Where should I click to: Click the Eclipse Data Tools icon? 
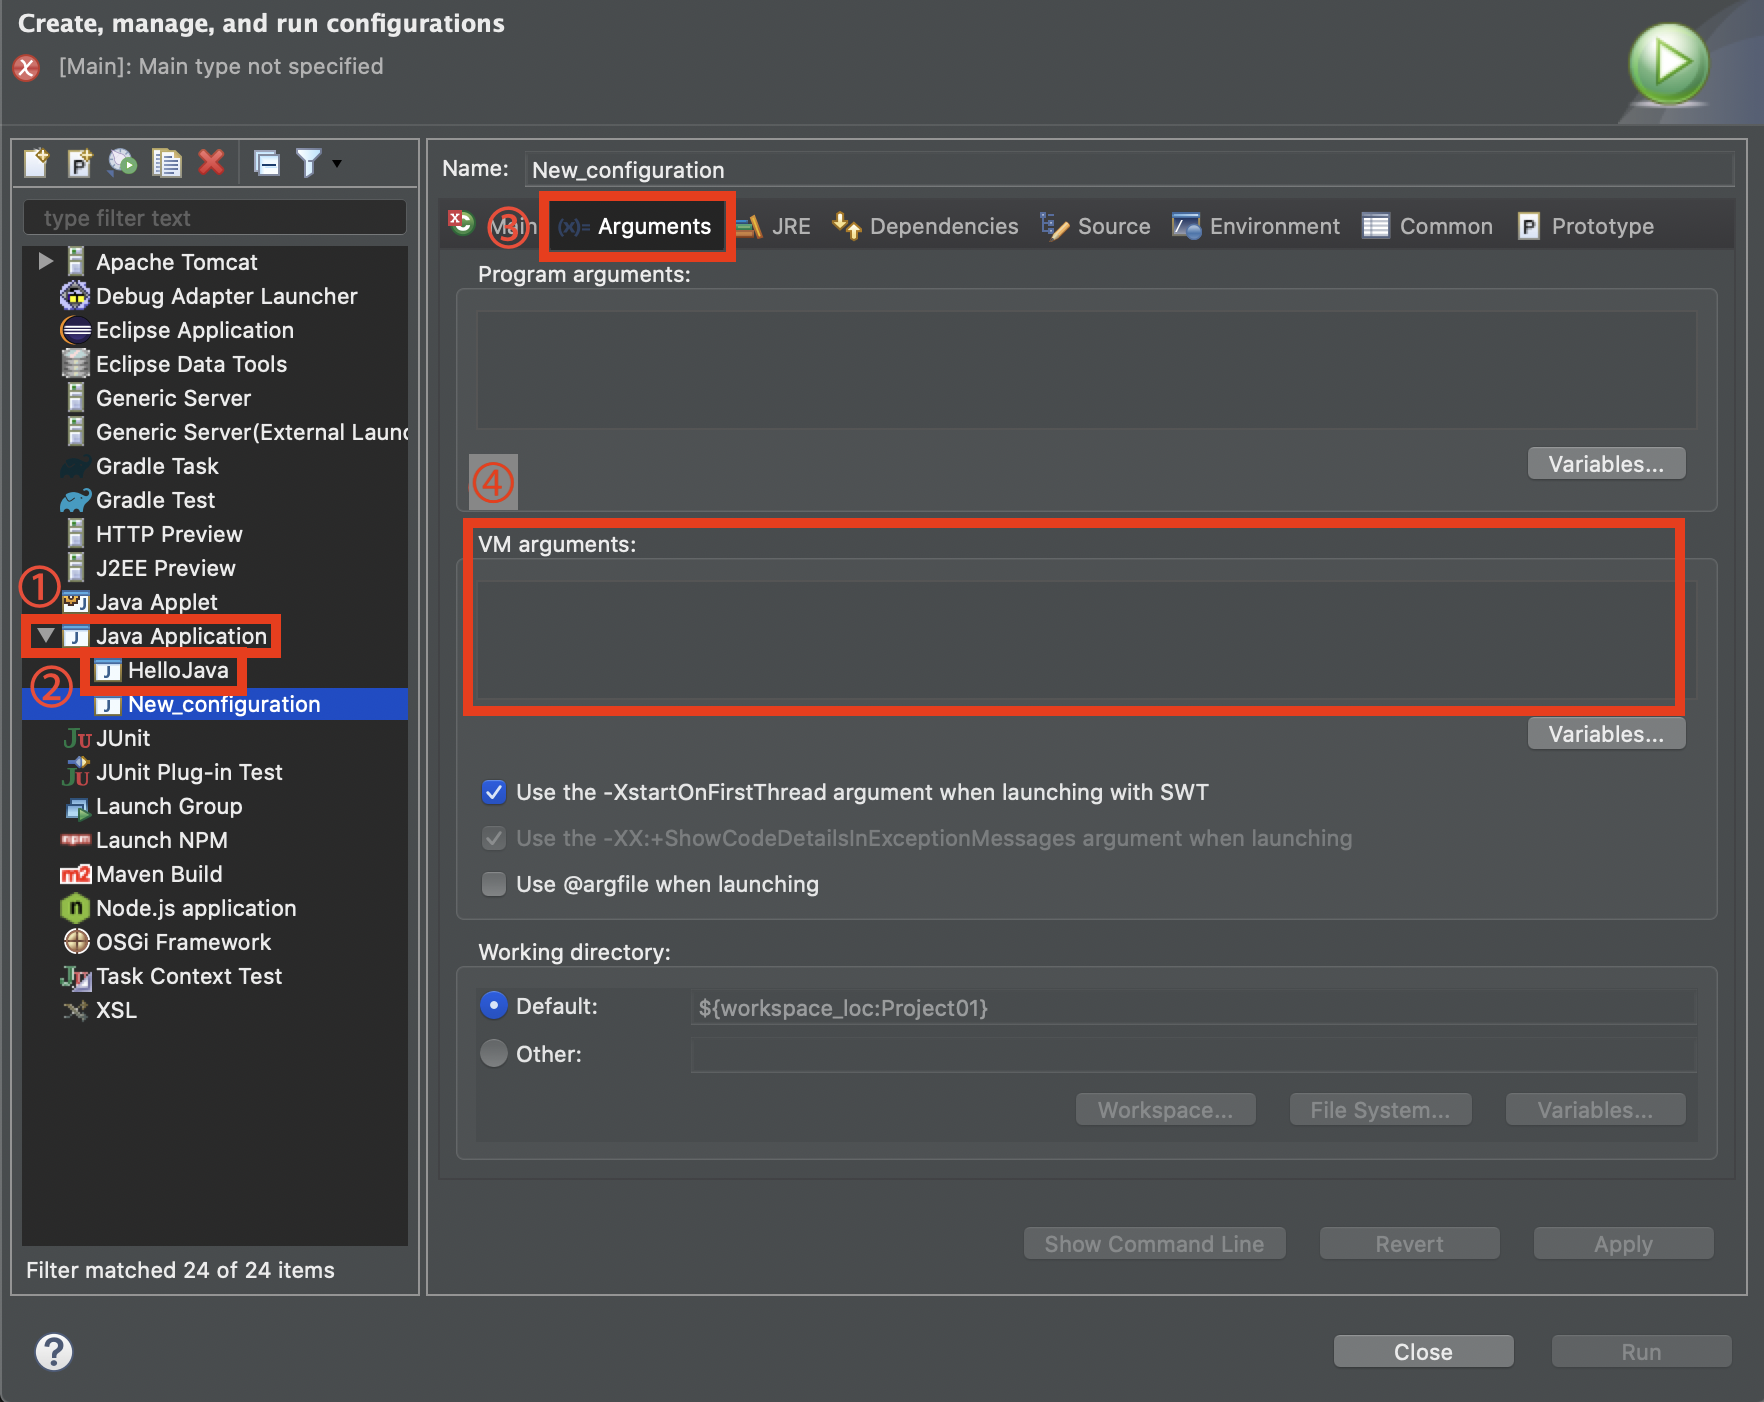click(x=75, y=364)
